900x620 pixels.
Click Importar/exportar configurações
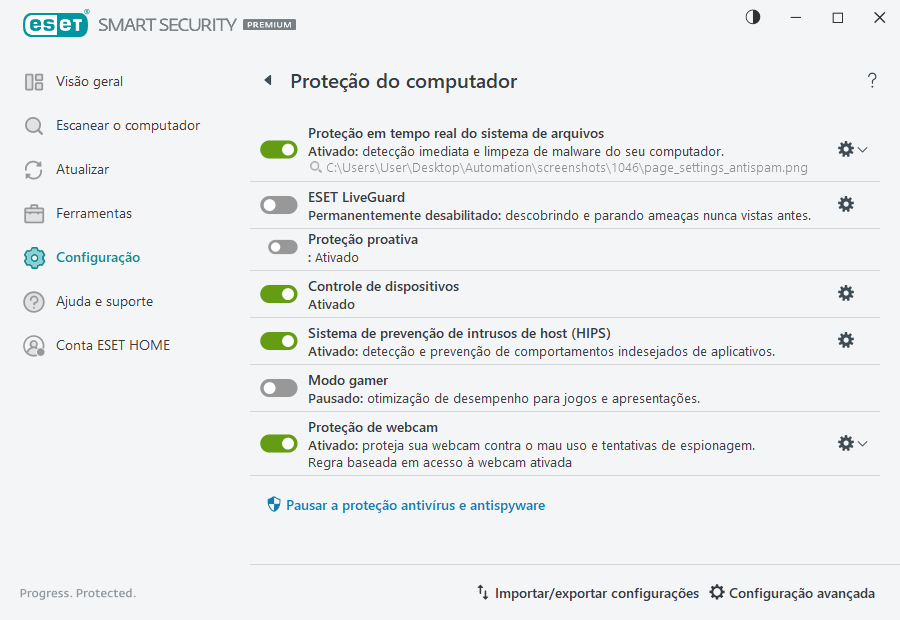[588, 592]
